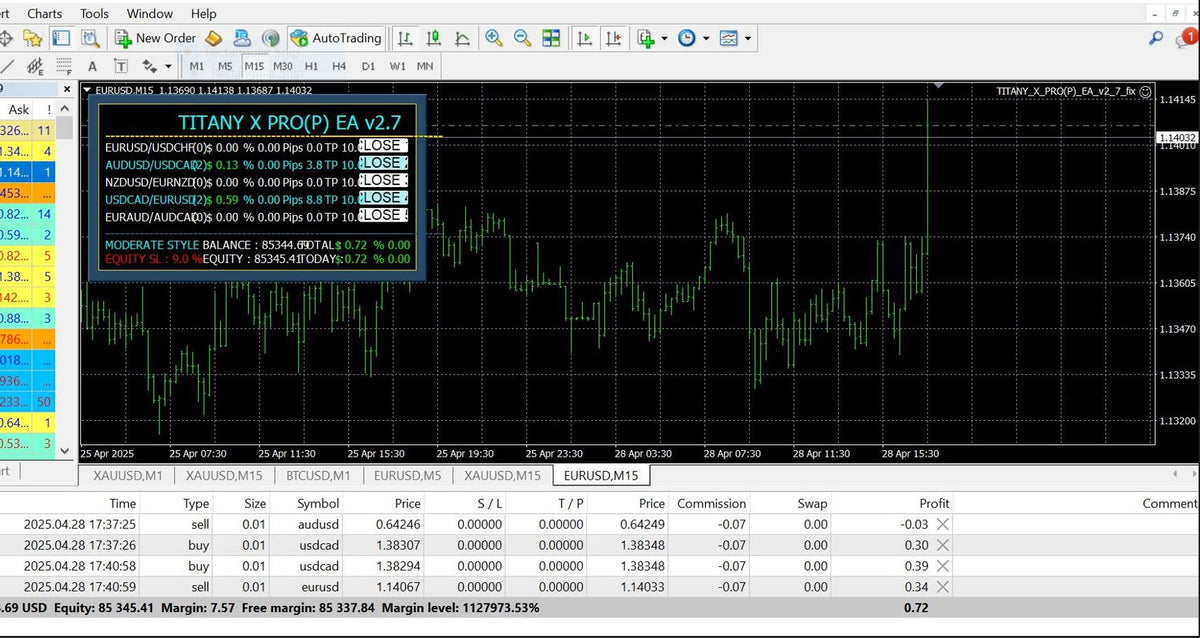Switch chart to bar chart view

tap(405, 38)
